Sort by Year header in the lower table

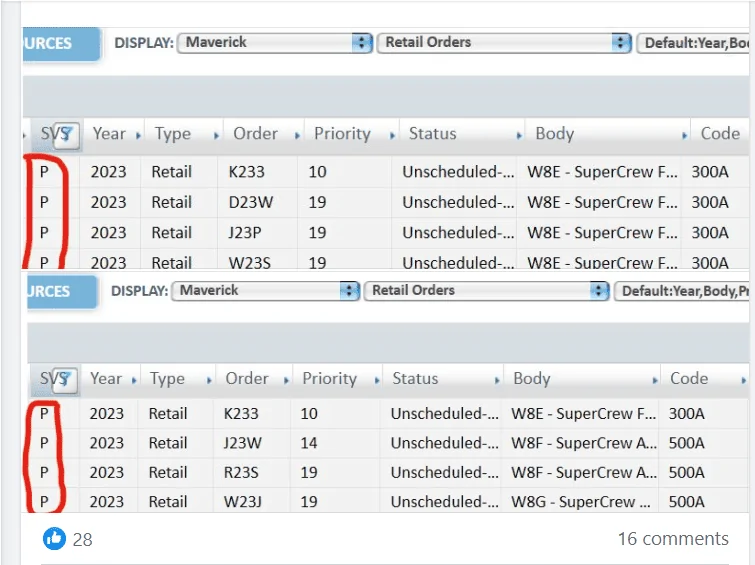pos(105,379)
